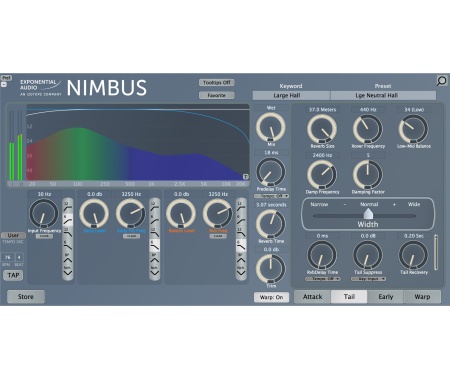The width and height of the screenshot is (450, 380).
Task: Click the Damping Factor knob
Action: pos(368,175)
